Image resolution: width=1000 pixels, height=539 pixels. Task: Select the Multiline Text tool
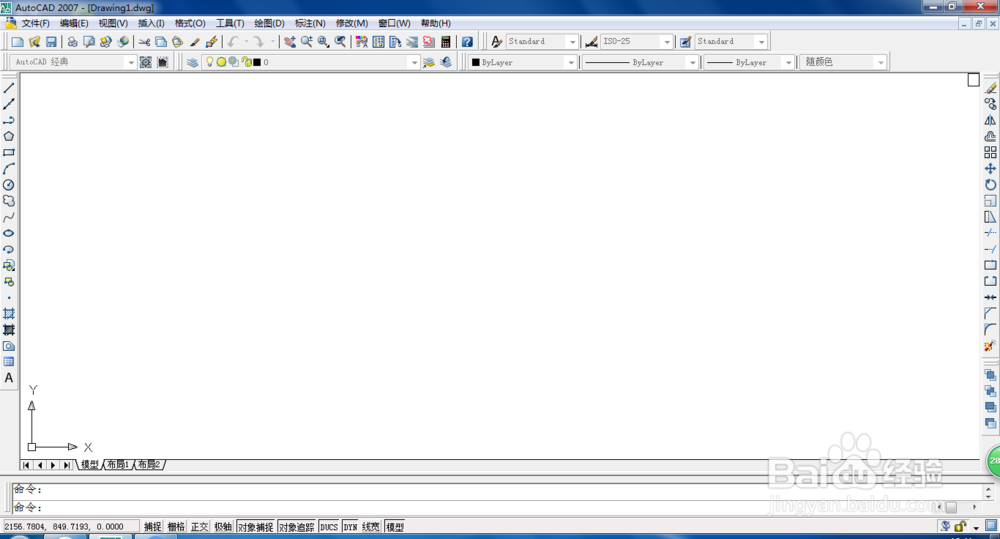click(9, 378)
